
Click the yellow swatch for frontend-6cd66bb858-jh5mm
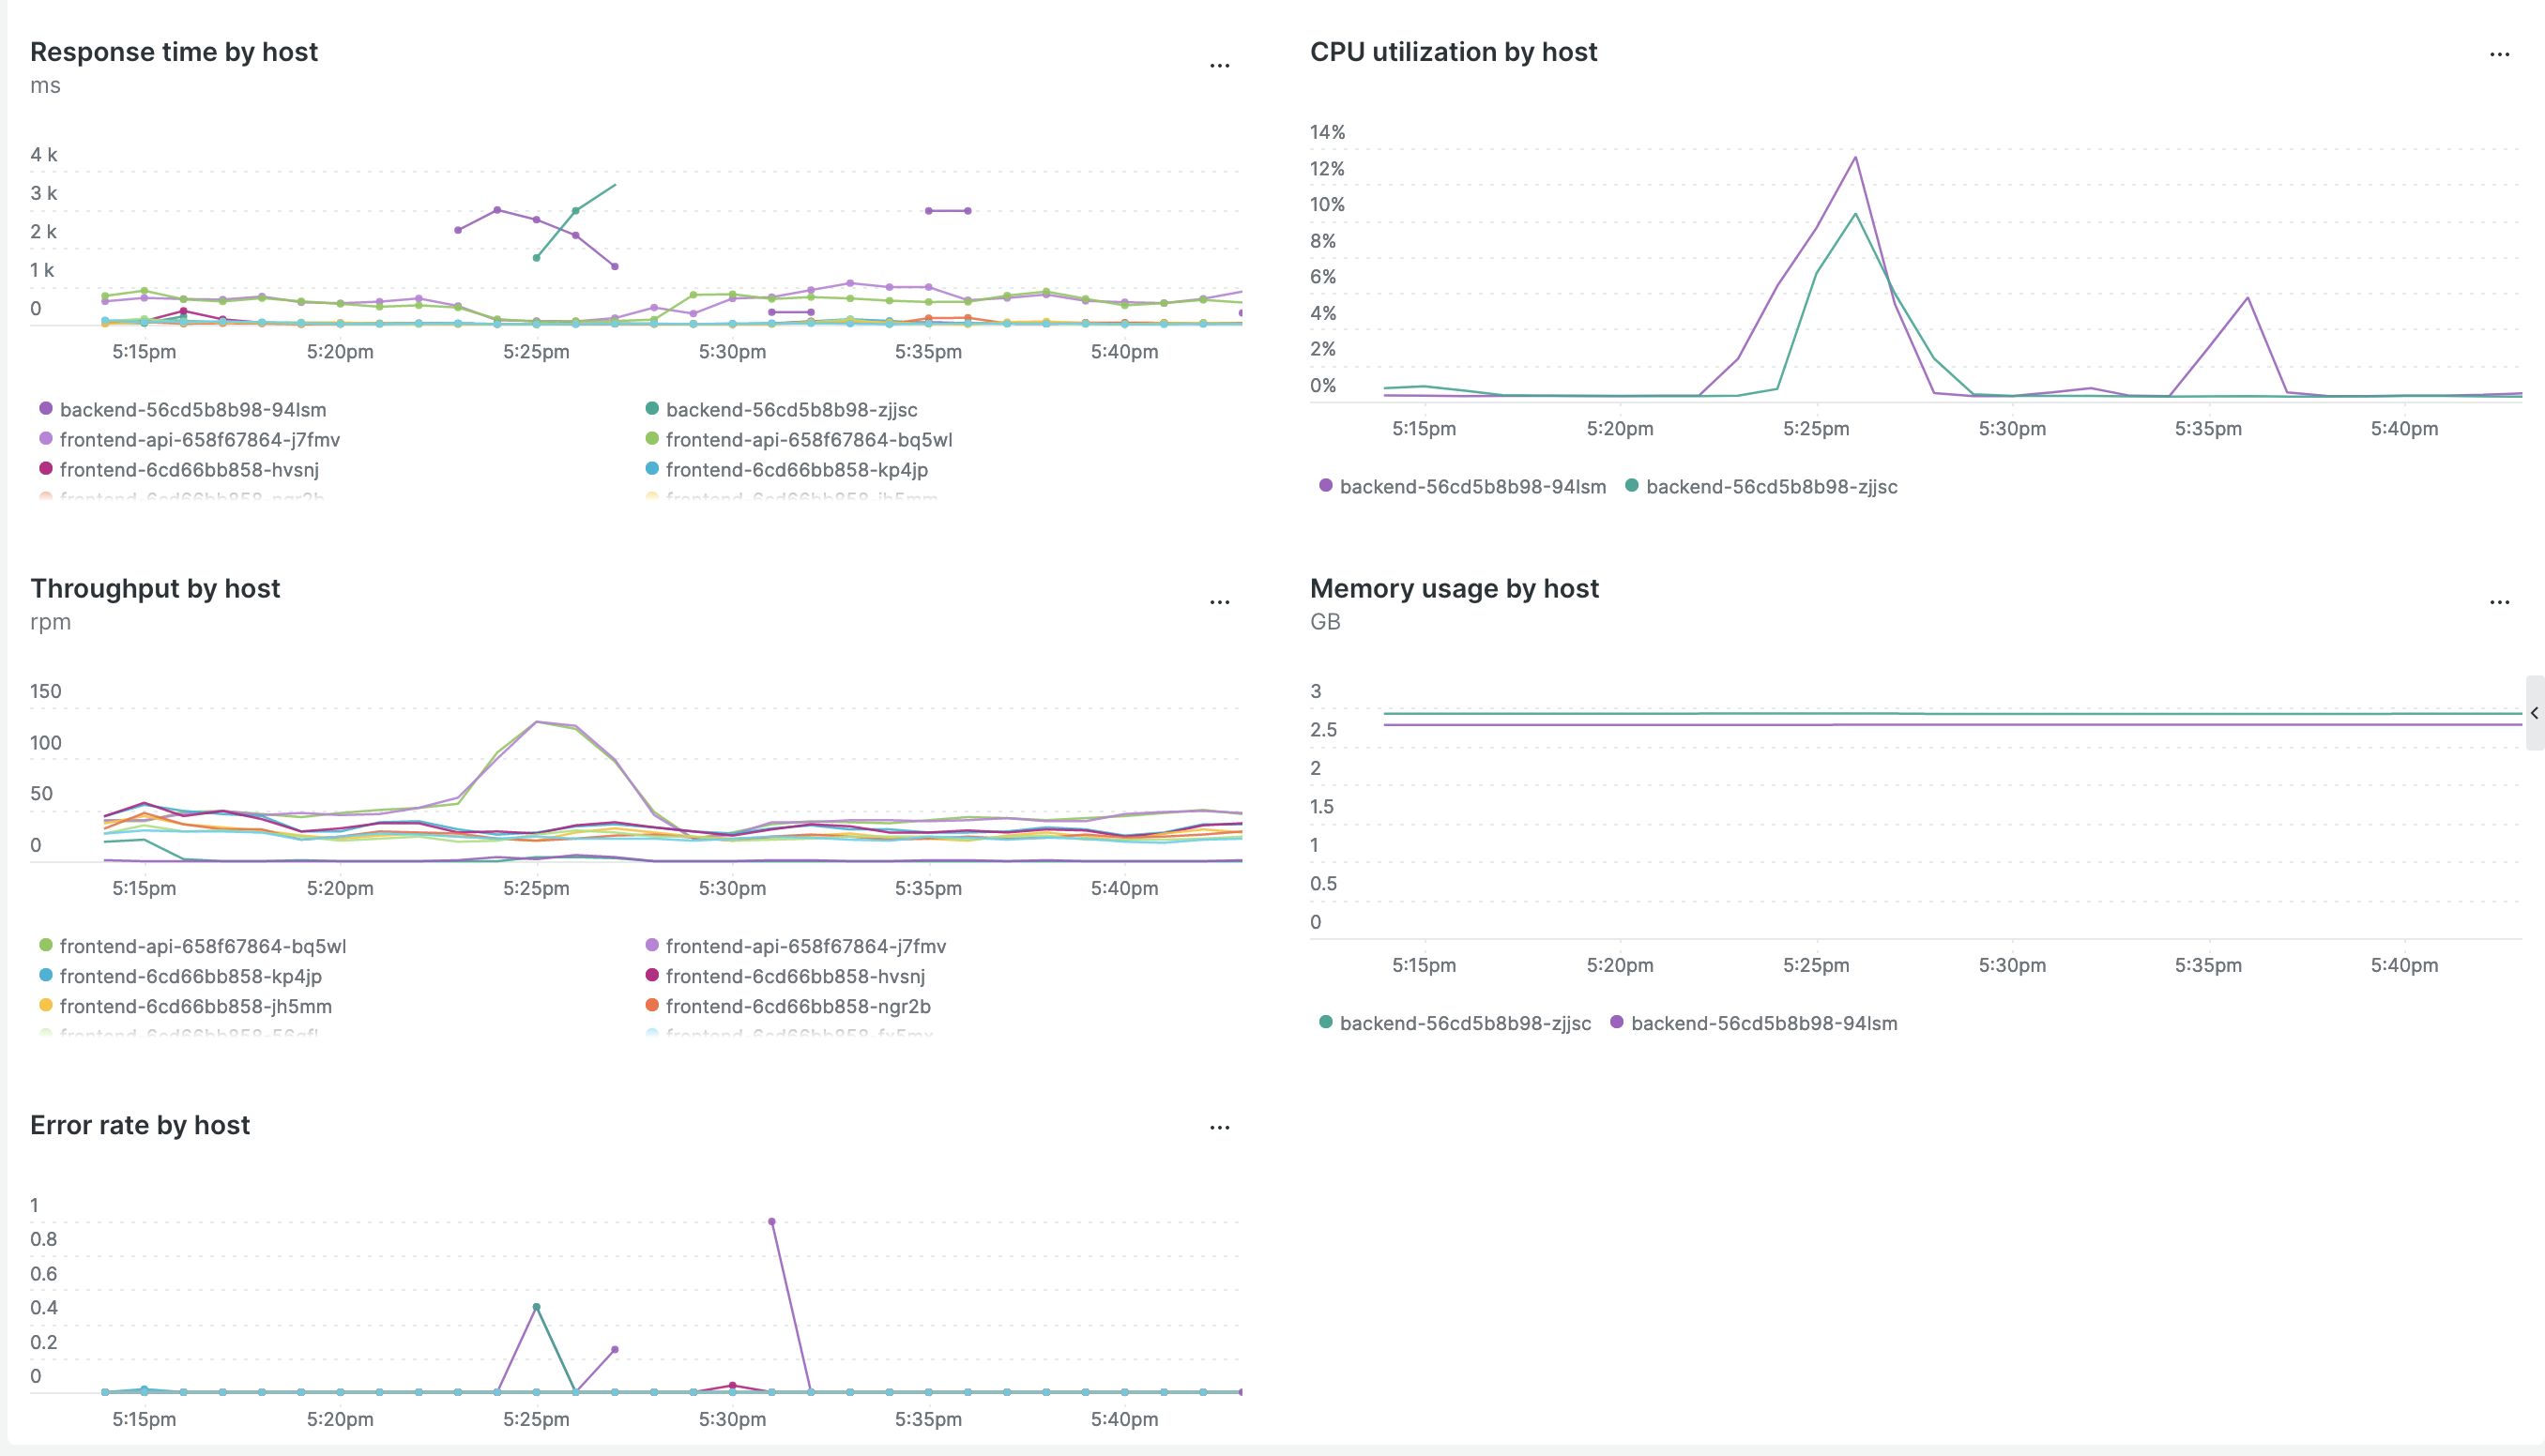tap(46, 1005)
